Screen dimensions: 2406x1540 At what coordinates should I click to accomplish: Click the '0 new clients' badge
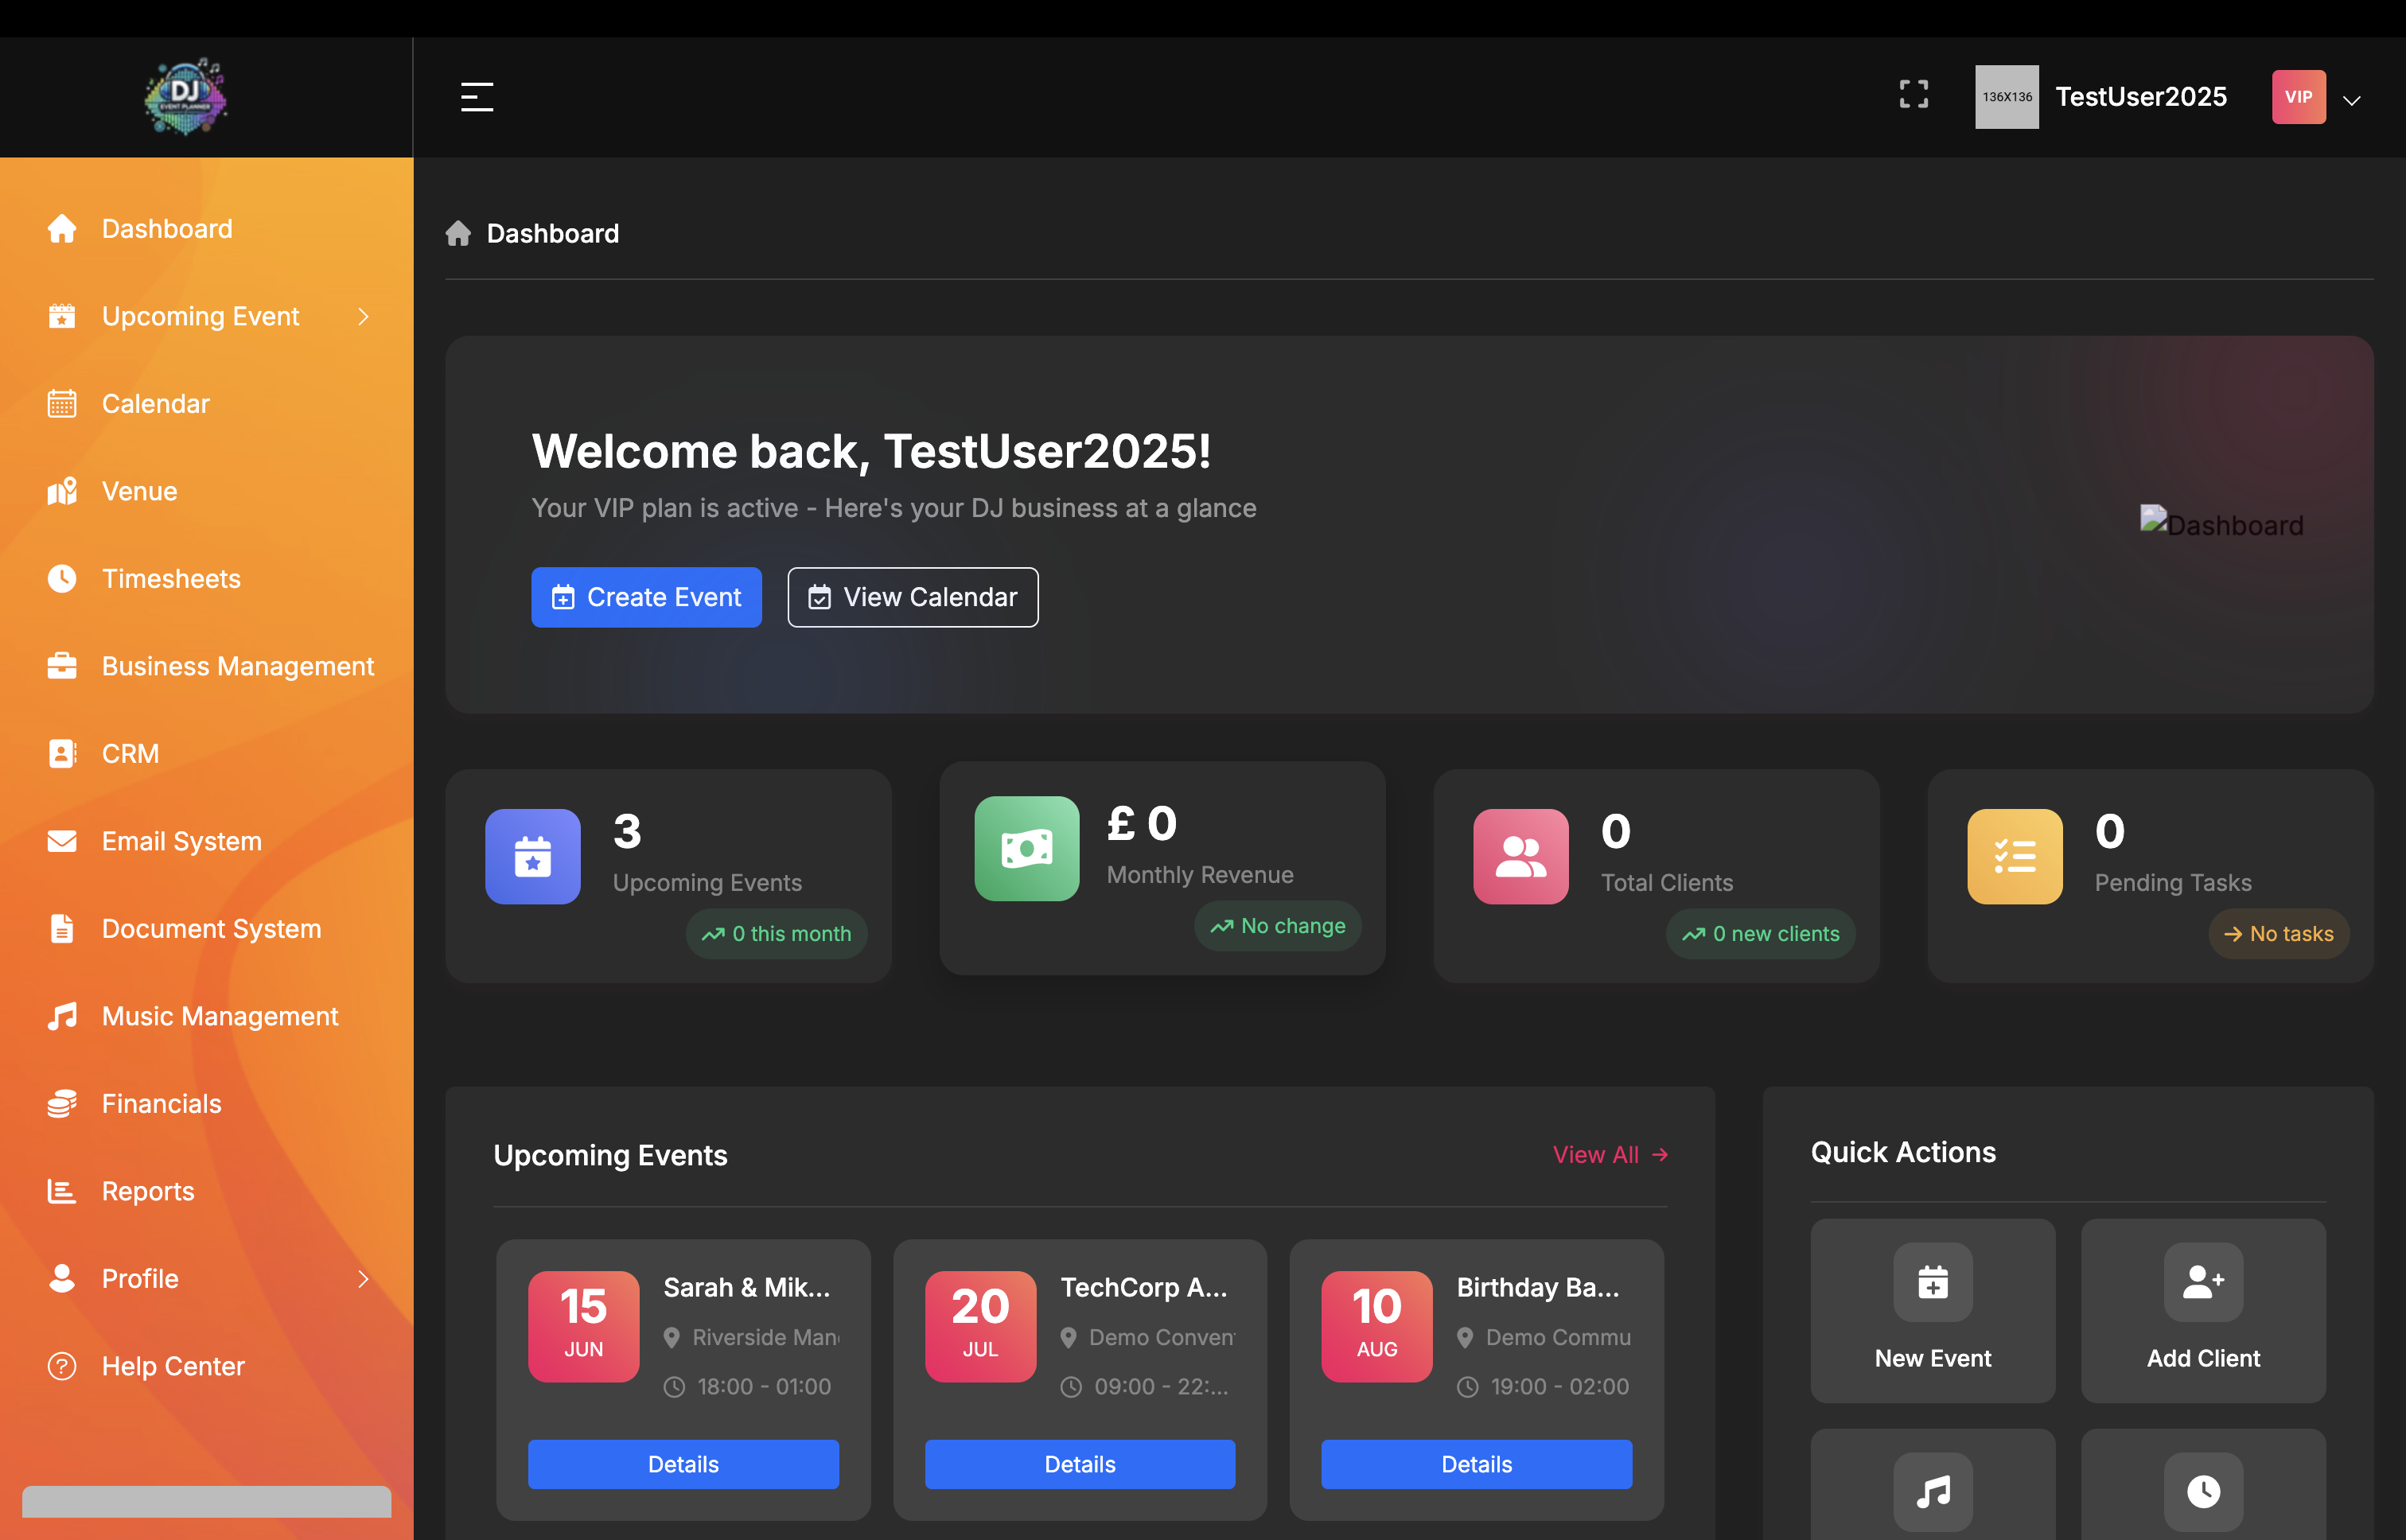[1760, 934]
